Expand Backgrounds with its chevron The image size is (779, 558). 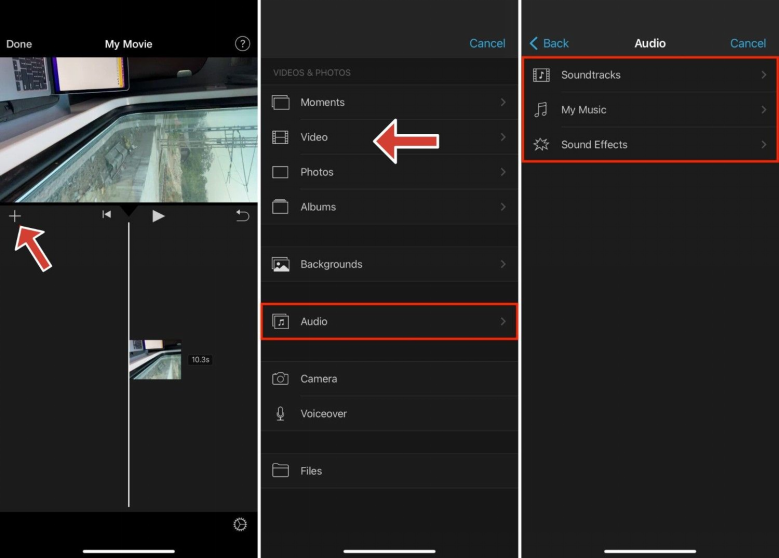click(503, 264)
